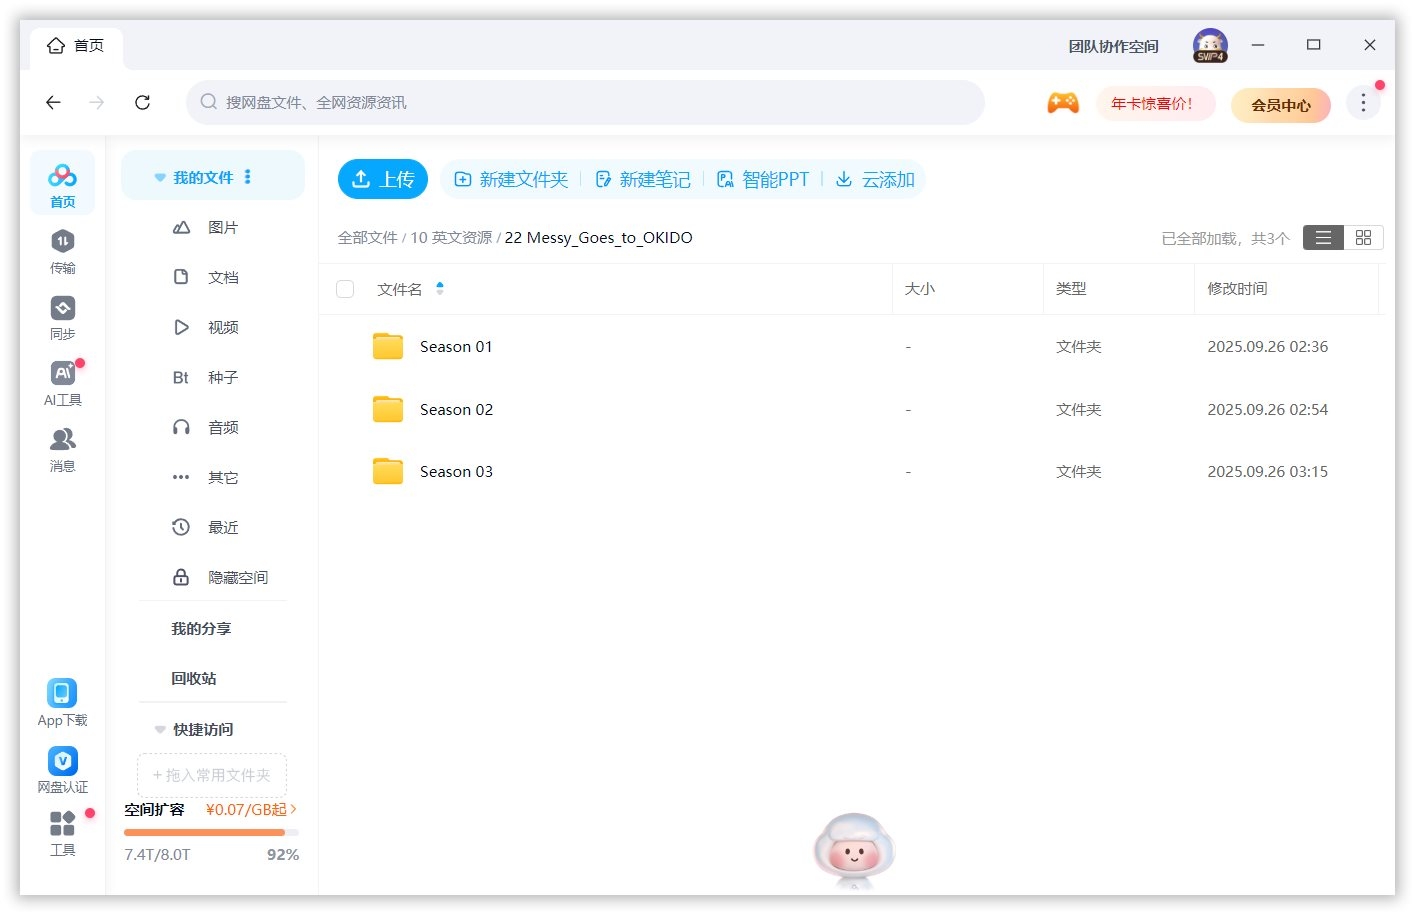This screenshot has height=915, width=1415.
Task: Toggle sort order arrow beside 文件名
Action: [x=440, y=289]
